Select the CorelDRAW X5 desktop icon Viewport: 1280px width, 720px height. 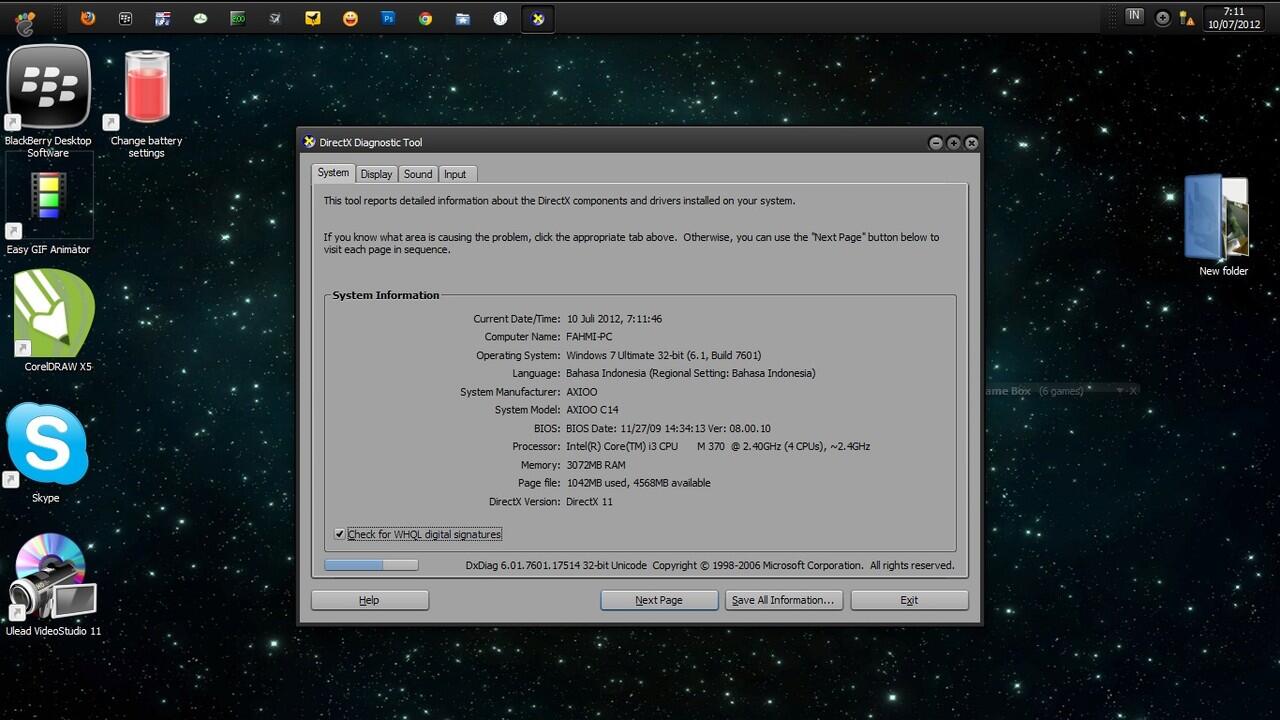(x=57, y=321)
